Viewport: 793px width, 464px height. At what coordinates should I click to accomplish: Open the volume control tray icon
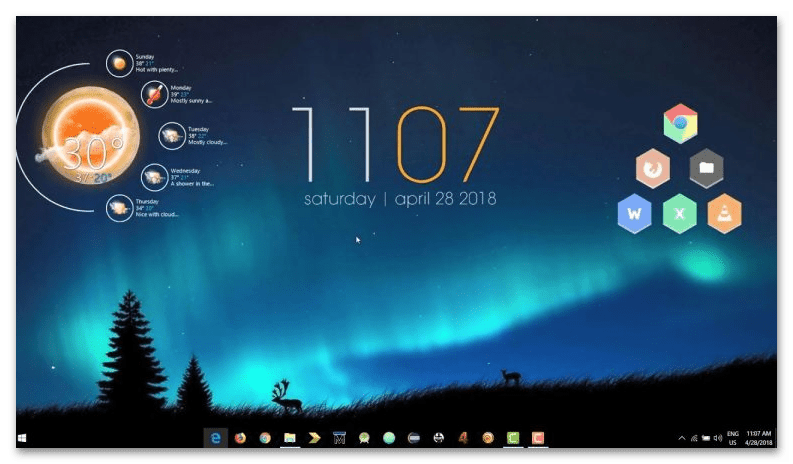tap(718, 438)
